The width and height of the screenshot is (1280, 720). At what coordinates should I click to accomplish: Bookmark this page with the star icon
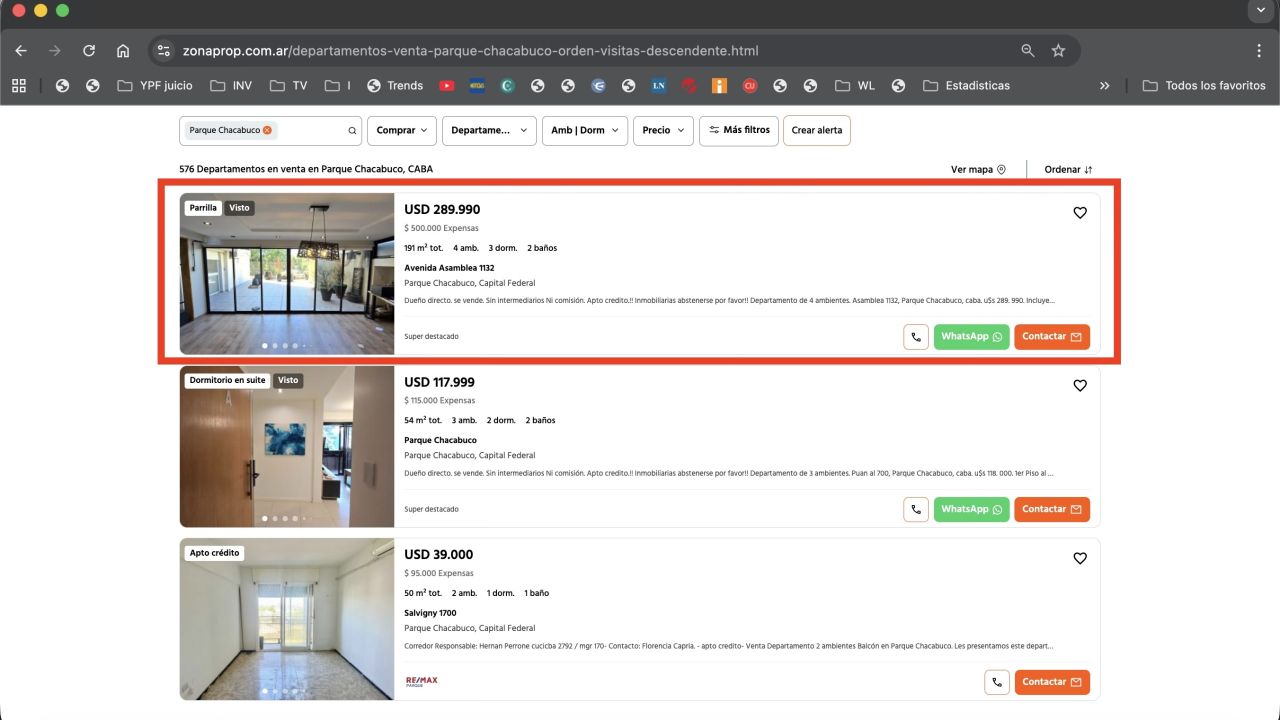1058,51
